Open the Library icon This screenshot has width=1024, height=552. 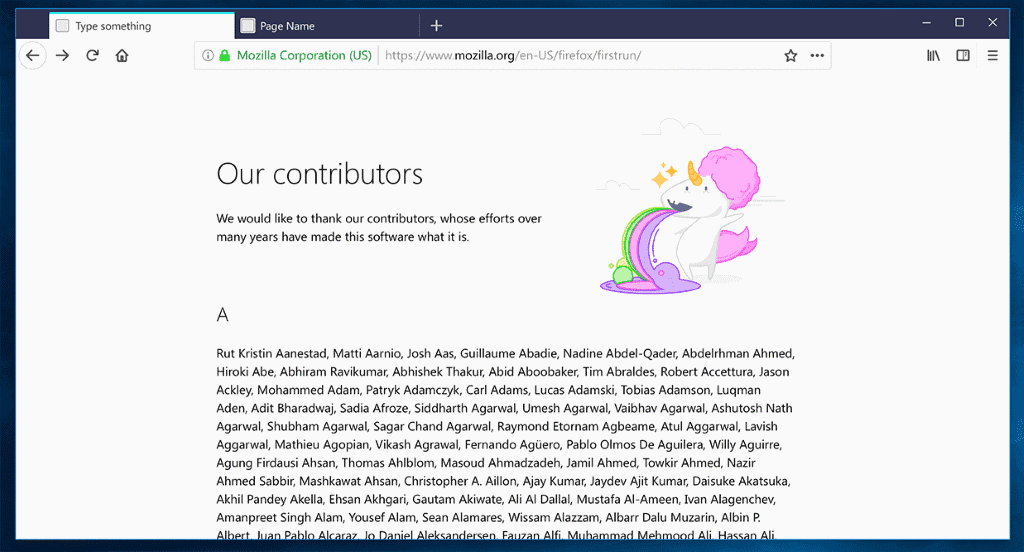coord(933,56)
